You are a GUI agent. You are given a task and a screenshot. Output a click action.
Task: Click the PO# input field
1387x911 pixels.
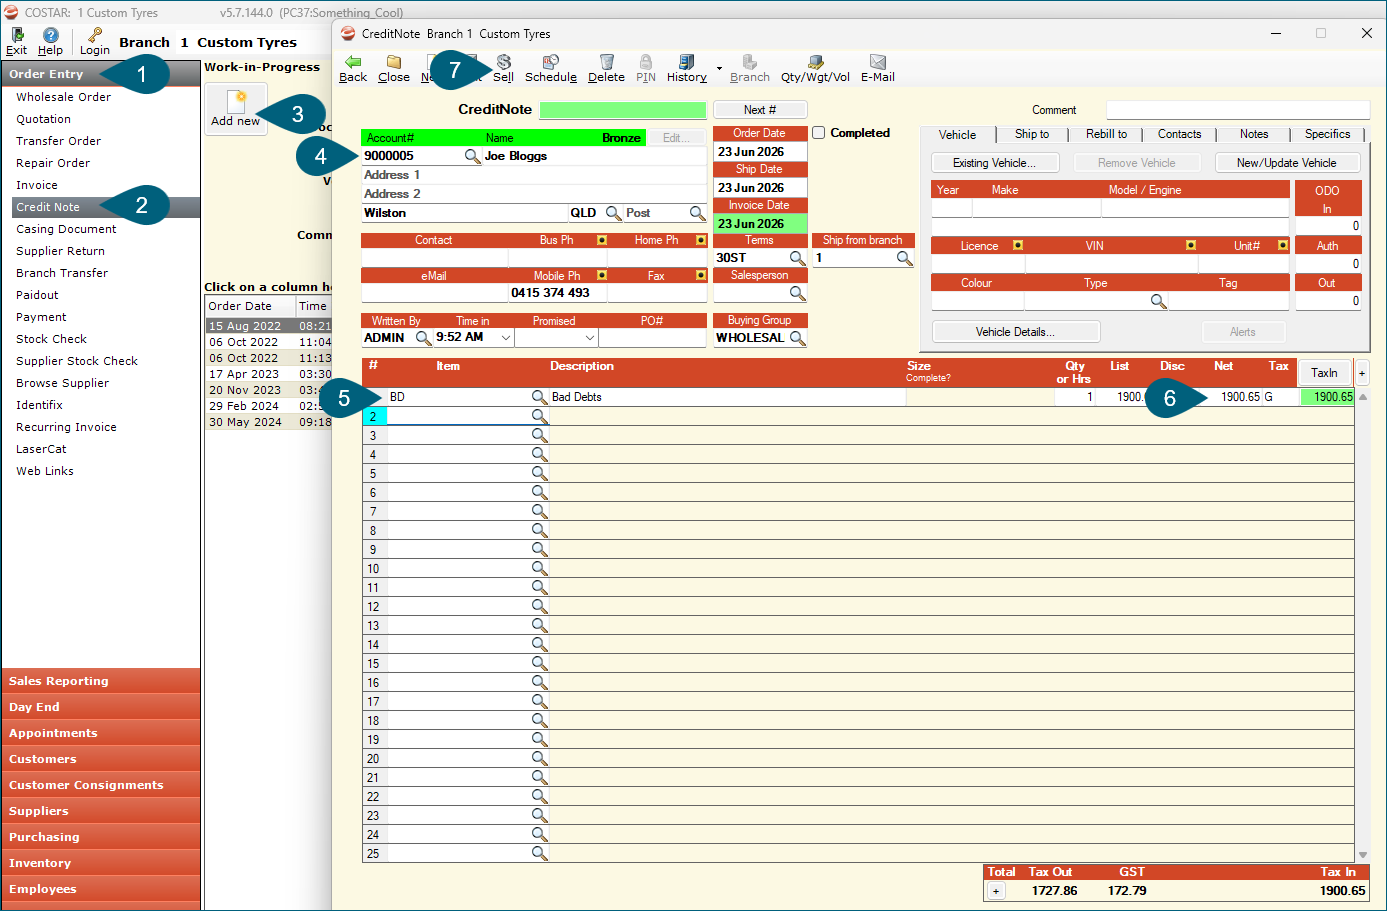coord(652,338)
